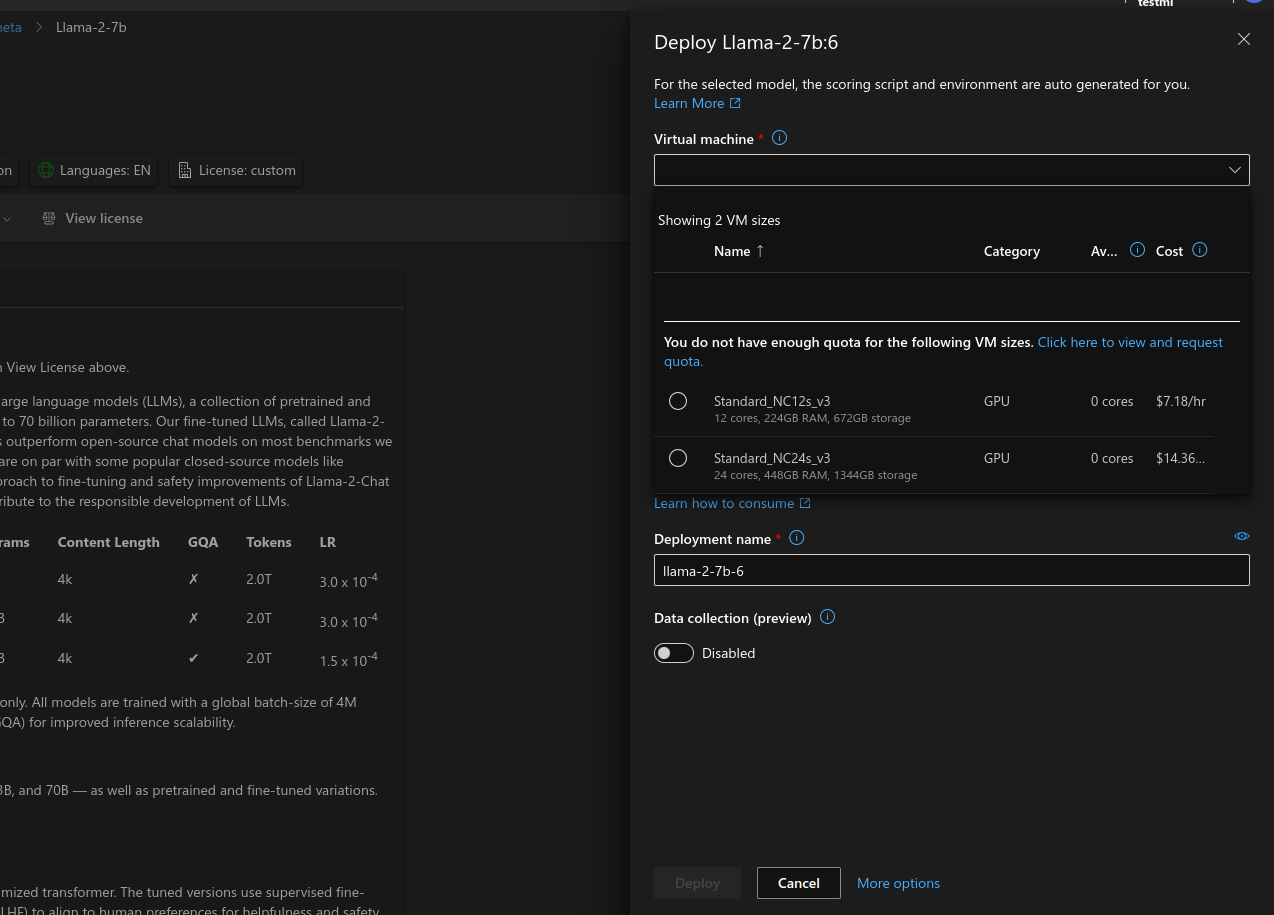This screenshot has width=1274, height=915.
Task: Click the dropdown chevron left of View license
Action: pyautogui.click(x=9, y=218)
